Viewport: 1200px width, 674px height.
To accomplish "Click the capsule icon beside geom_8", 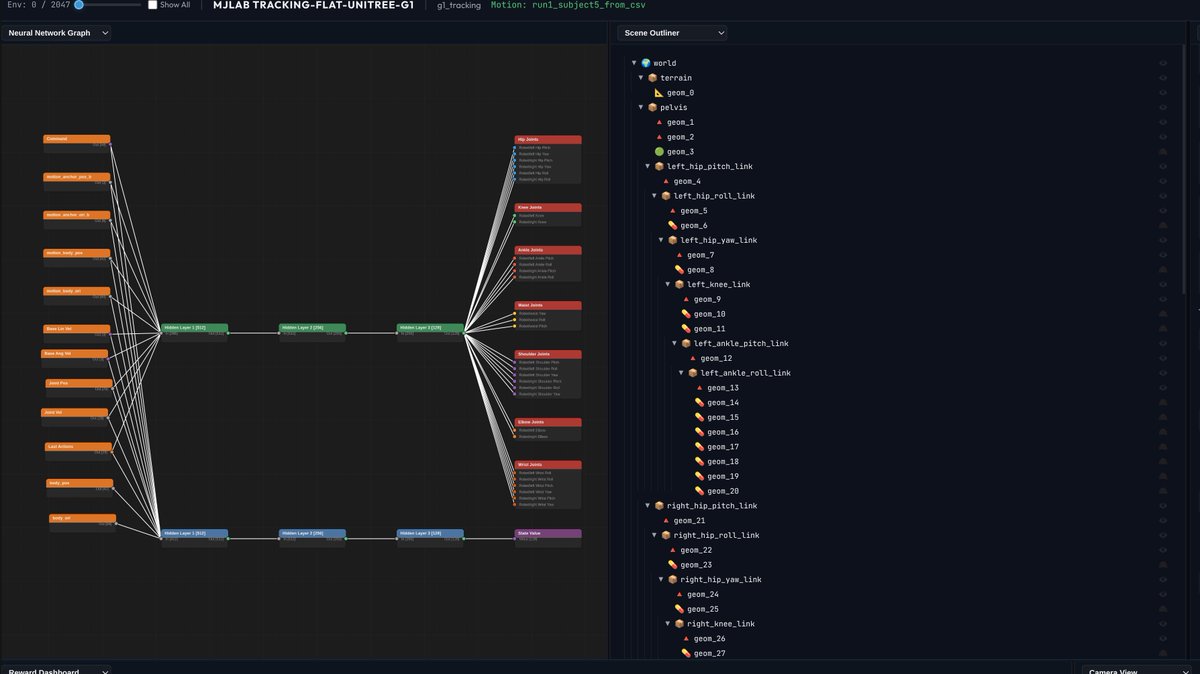I will (x=679, y=270).
